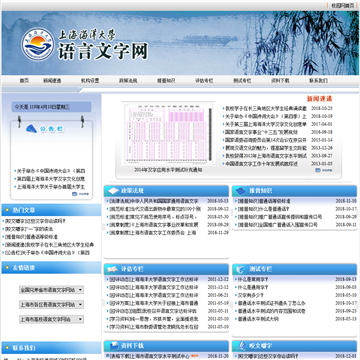Open the 上海市各区县语言文字网站 dropdown
This screenshot has height=360, width=360.
(51, 304)
